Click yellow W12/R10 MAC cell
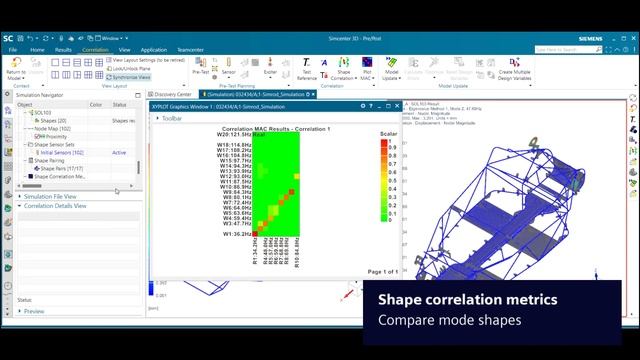Screen dimensions: 640x360 point(297,176)
